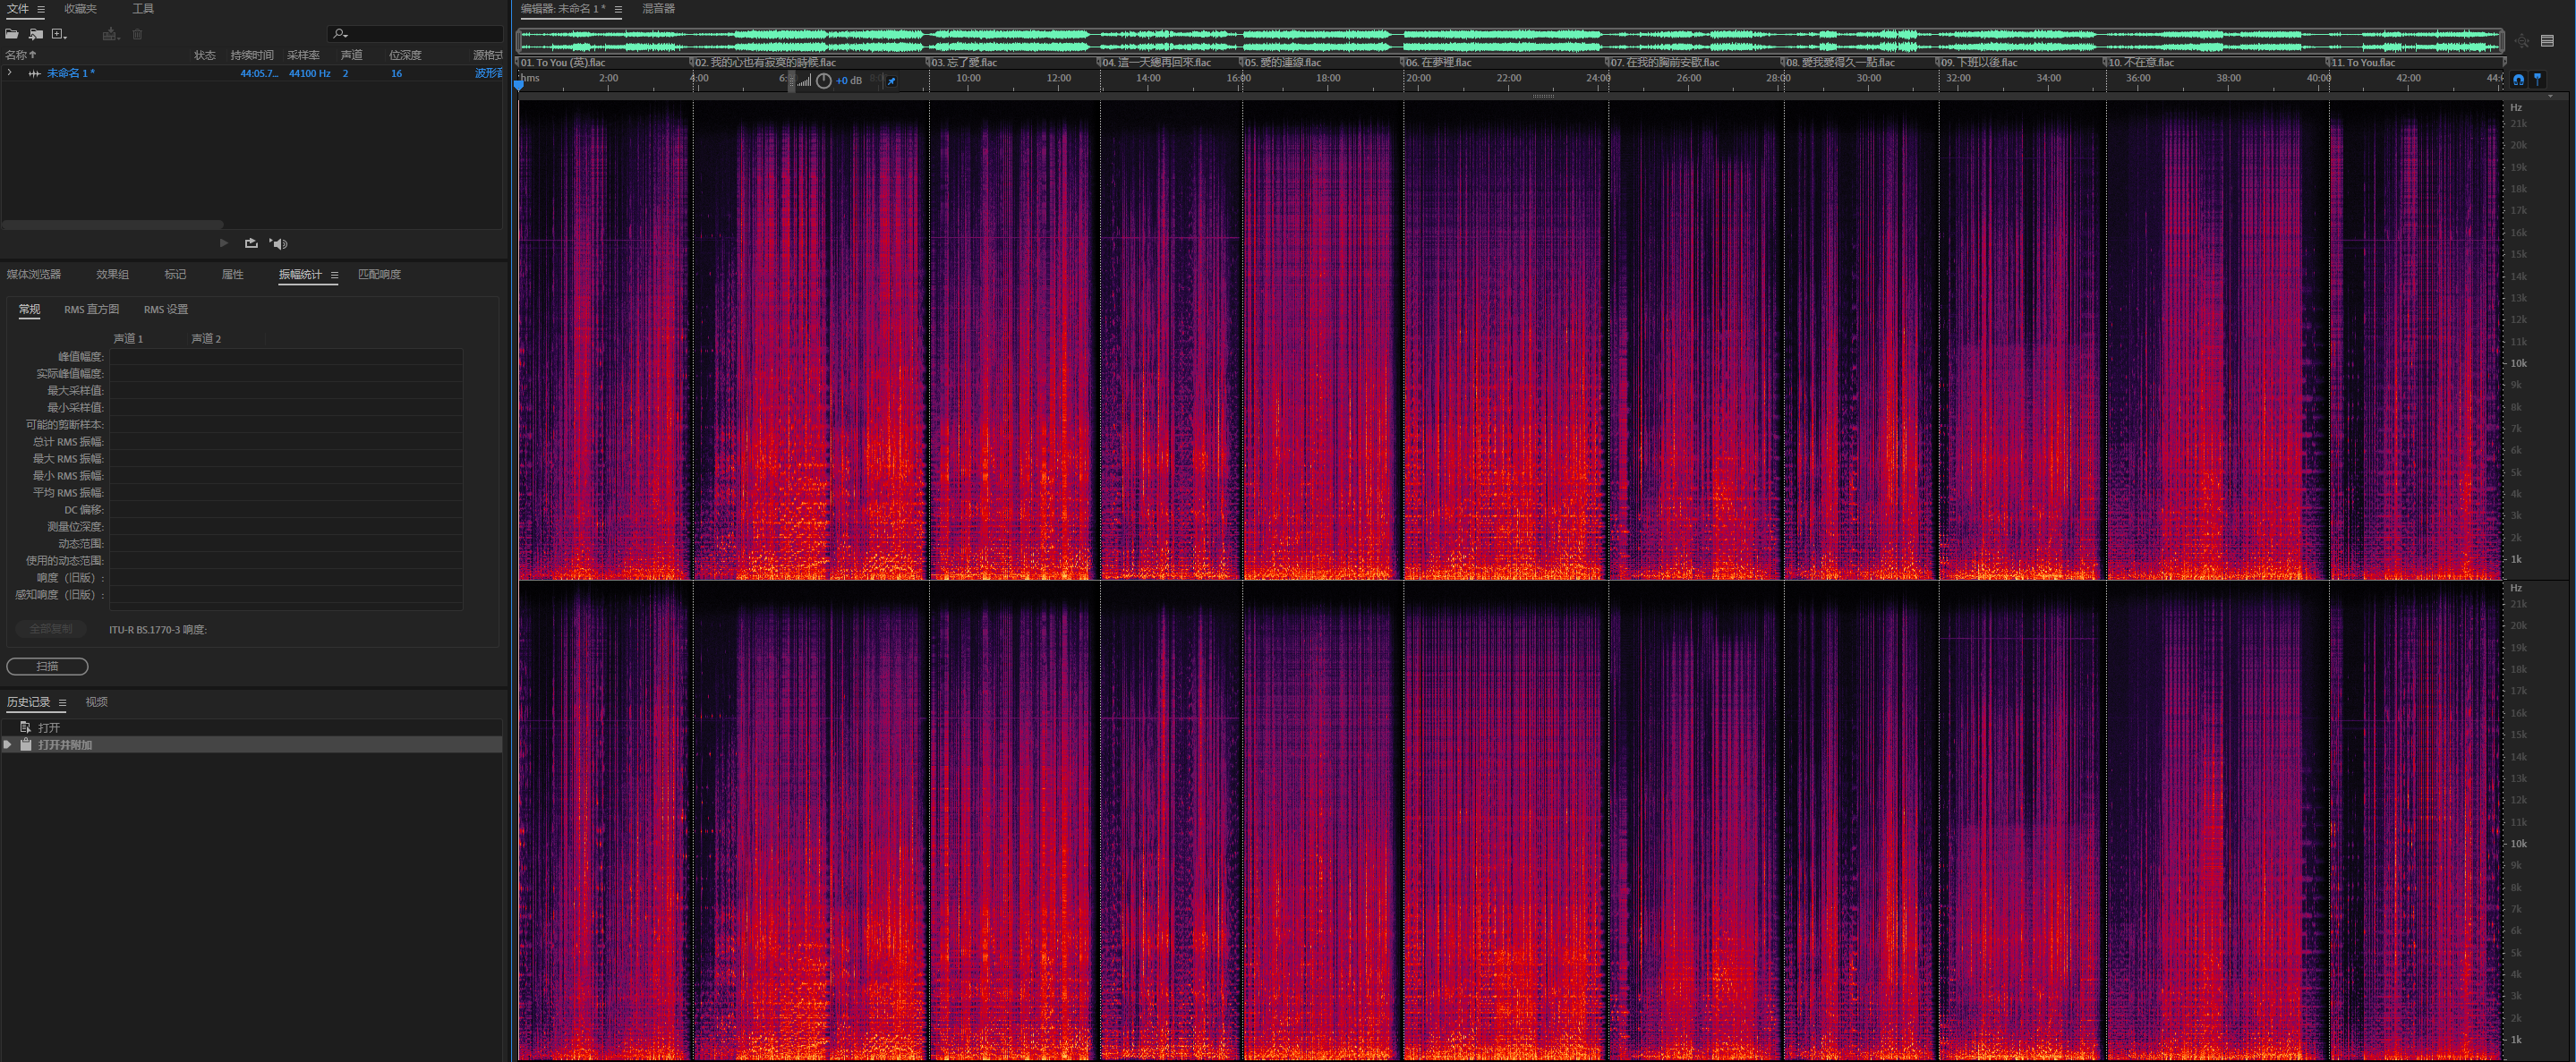
Task: Open the 振幅统计 panel menu
Action: click(334, 275)
